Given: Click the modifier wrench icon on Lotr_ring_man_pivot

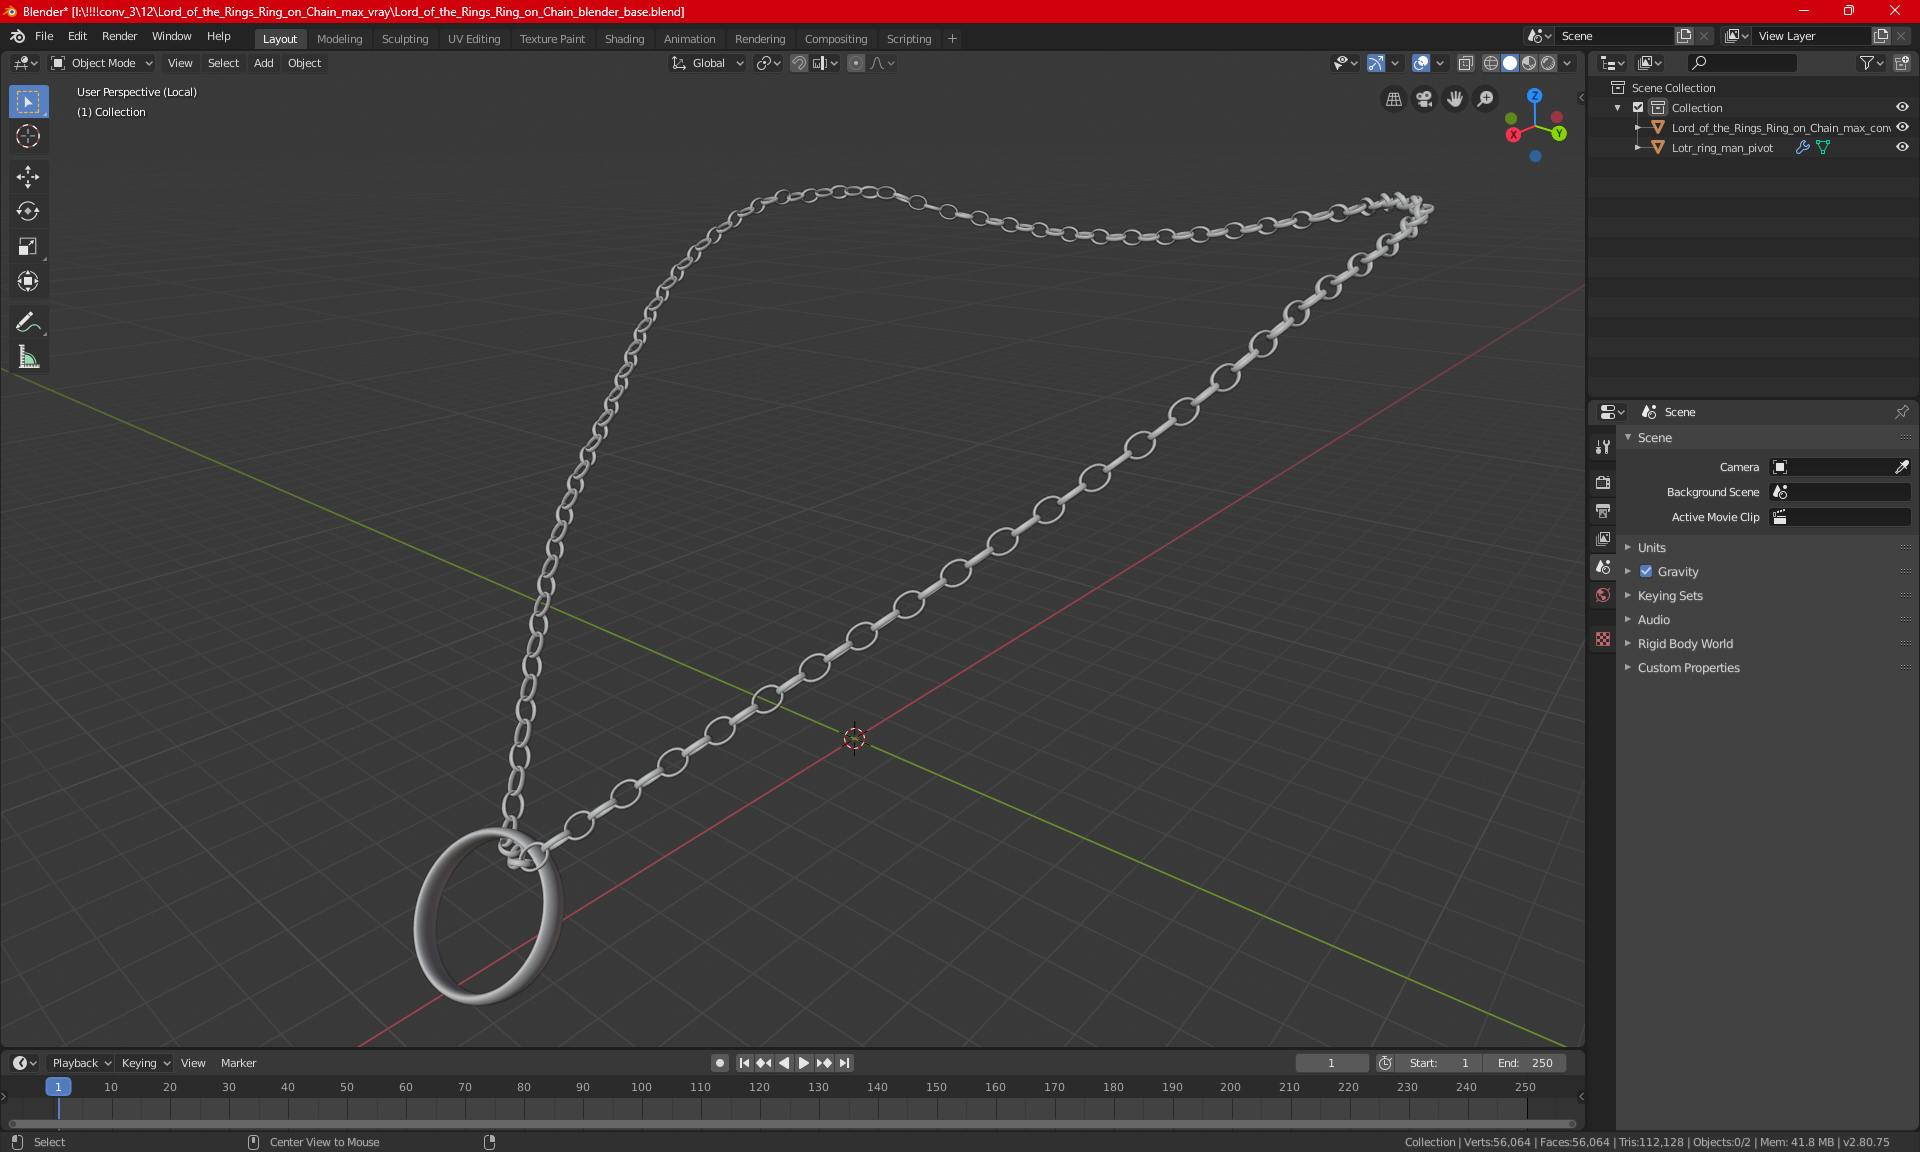Looking at the screenshot, I should coord(1802,148).
